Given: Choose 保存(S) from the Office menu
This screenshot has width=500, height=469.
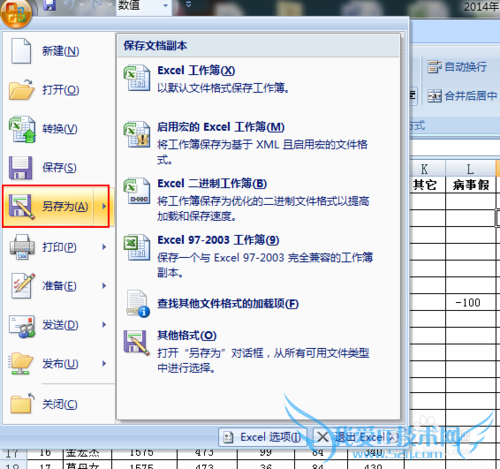Looking at the screenshot, I should (x=59, y=168).
